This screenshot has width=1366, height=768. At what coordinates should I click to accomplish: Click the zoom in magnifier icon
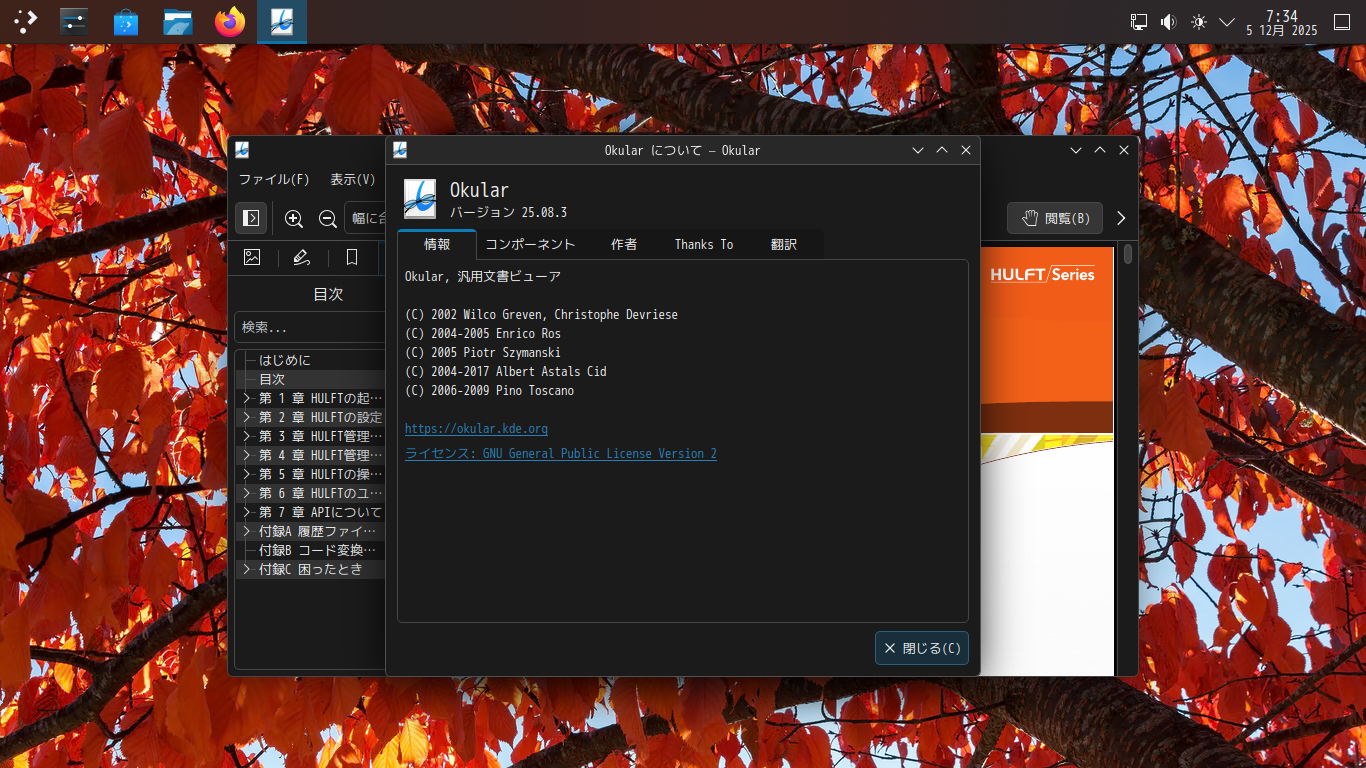click(x=294, y=219)
